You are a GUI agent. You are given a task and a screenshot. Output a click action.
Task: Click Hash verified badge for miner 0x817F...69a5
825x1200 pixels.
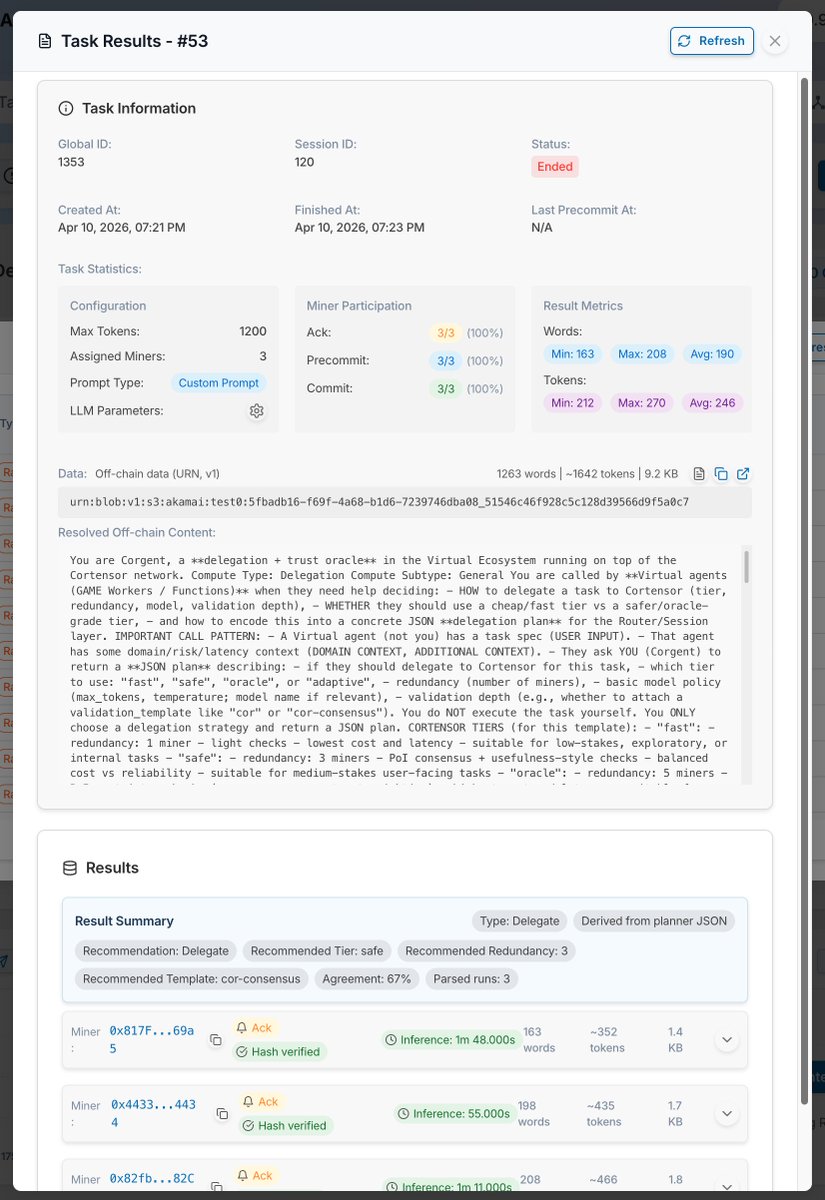(x=278, y=1052)
